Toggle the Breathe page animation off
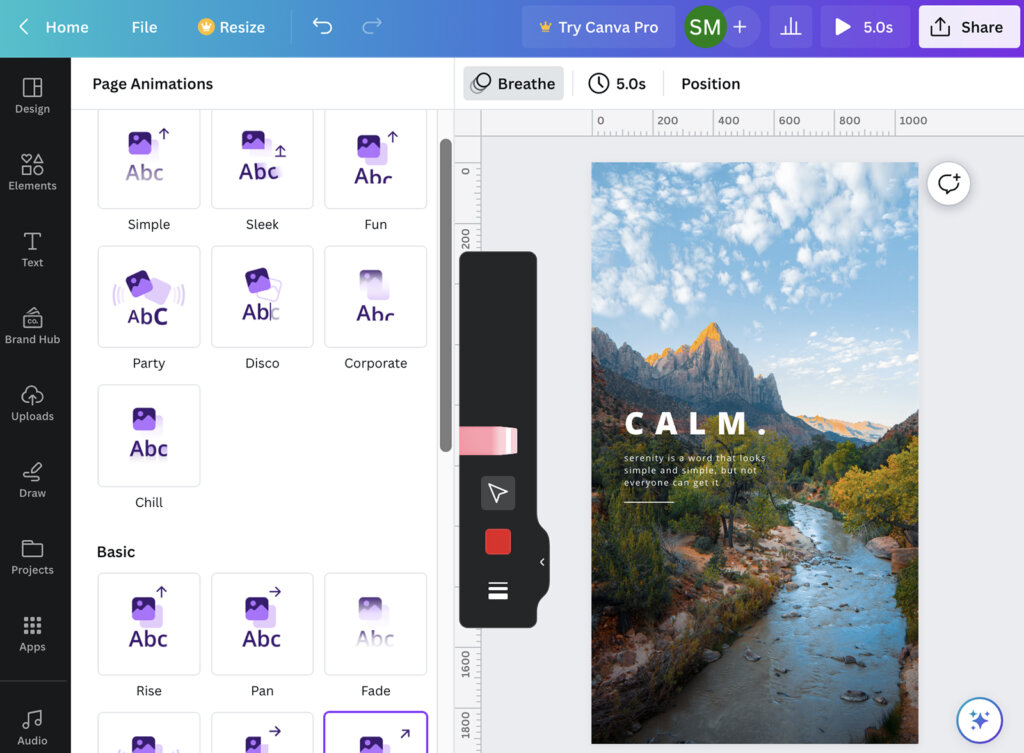1024x753 pixels. [x=513, y=83]
